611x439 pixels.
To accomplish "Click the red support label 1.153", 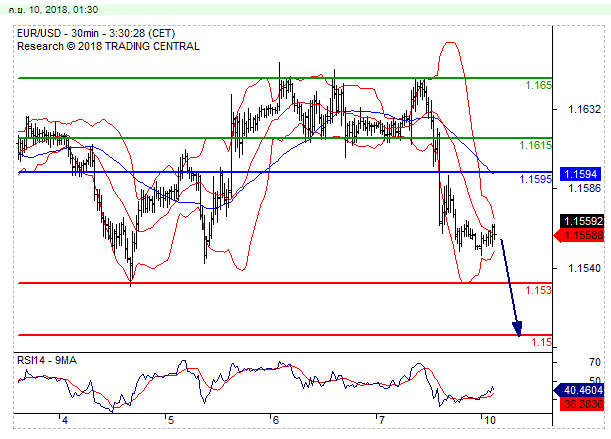I will pos(538,290).
